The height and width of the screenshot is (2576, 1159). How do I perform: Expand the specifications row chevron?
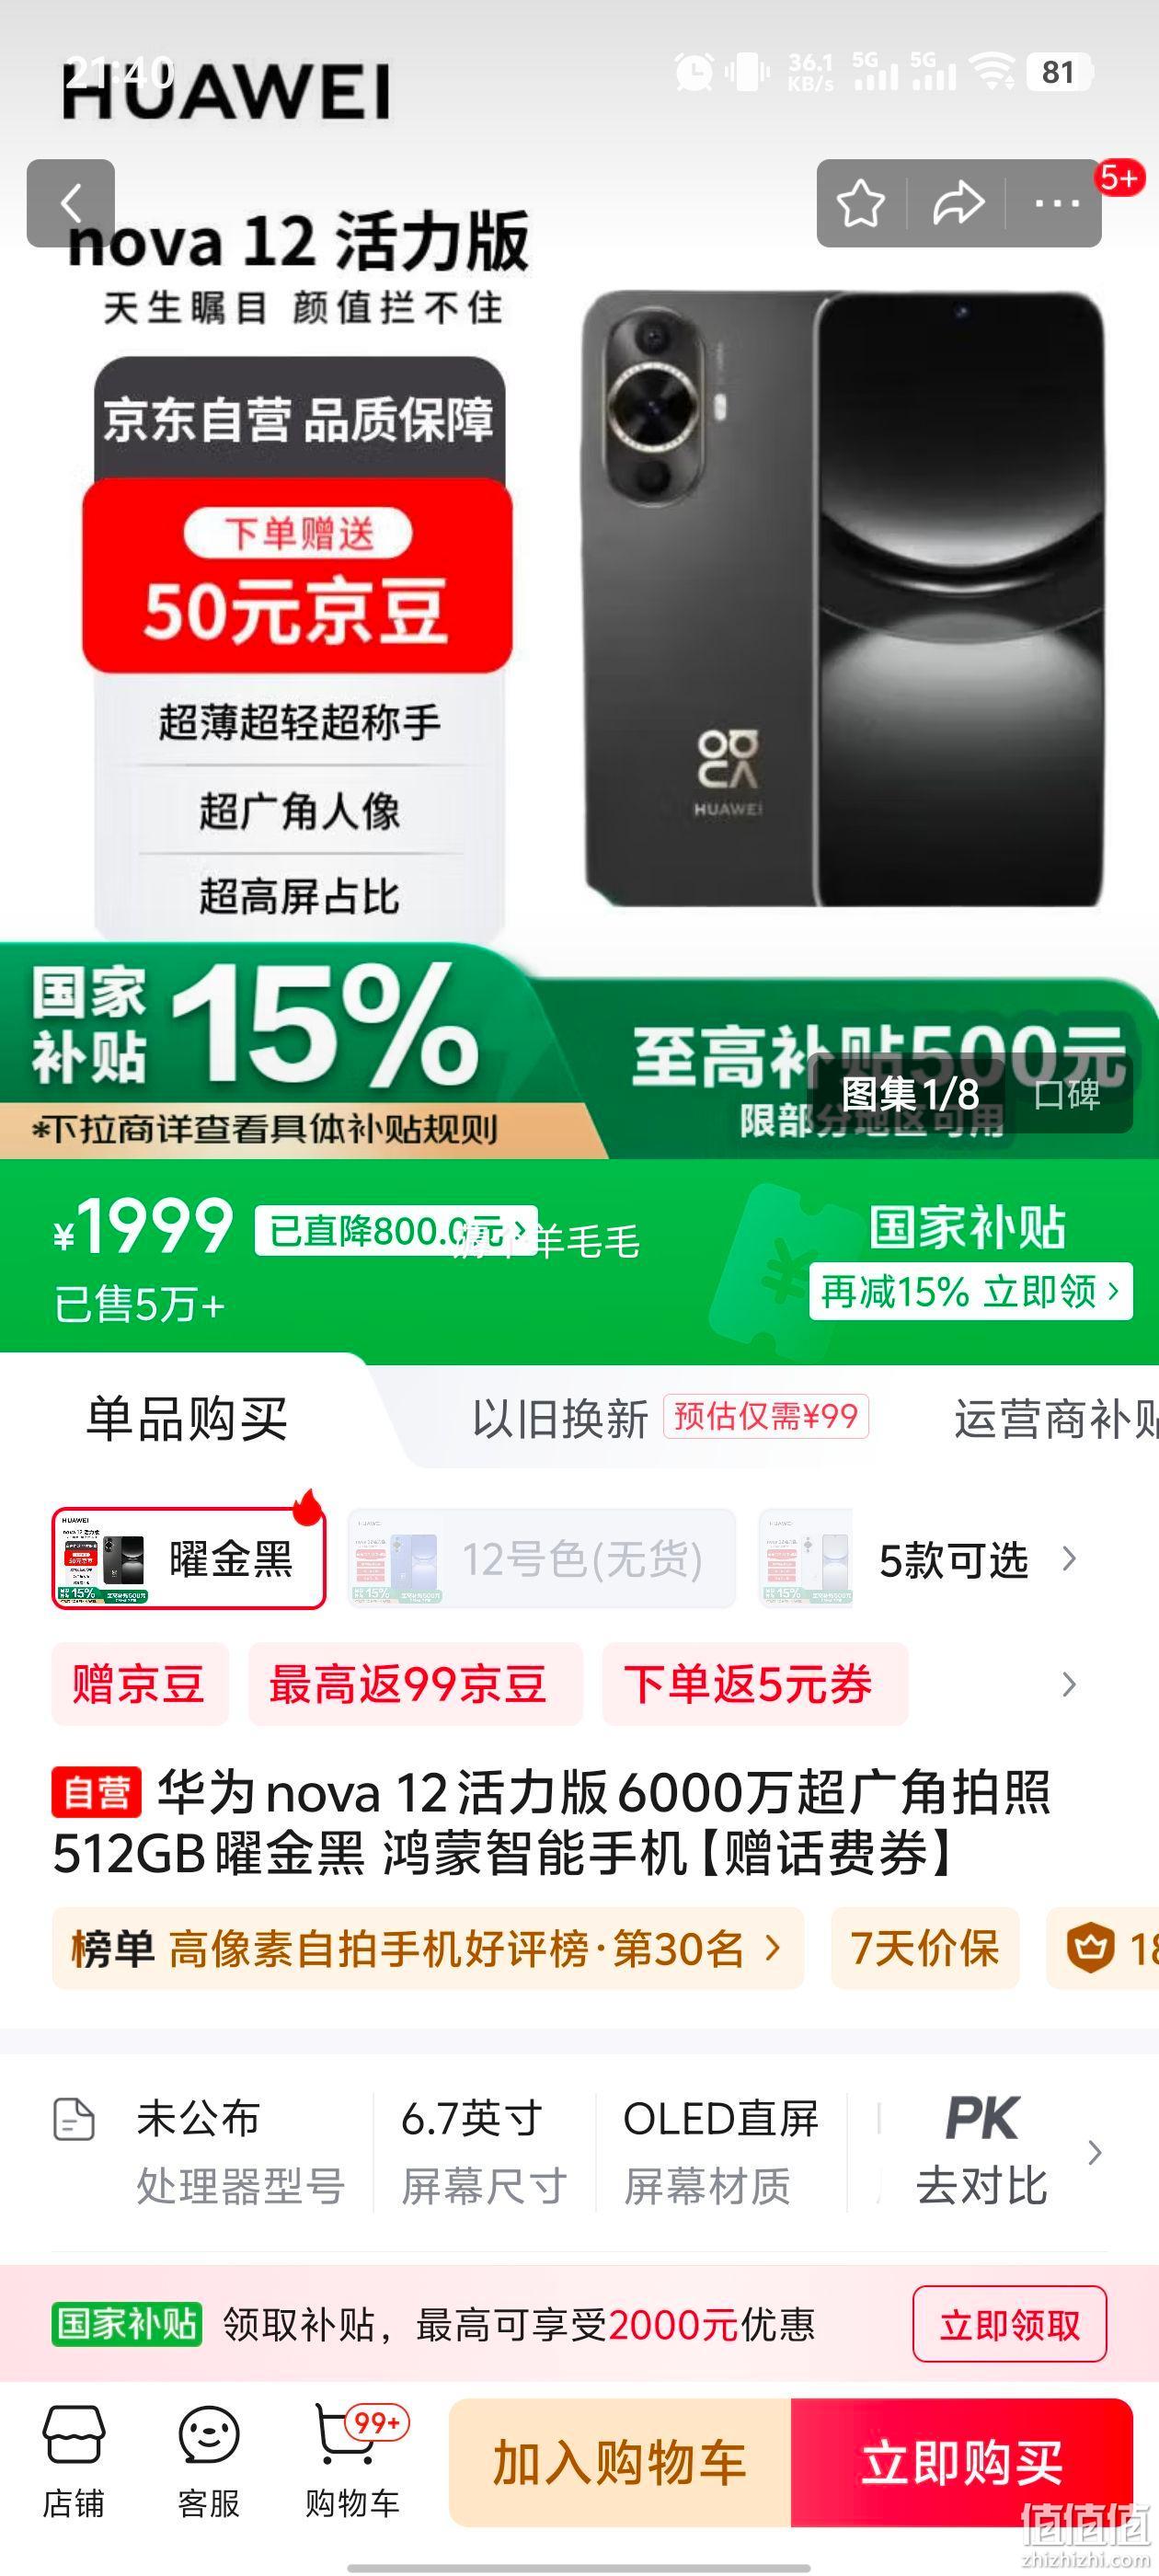click(x=1095, y=2152)
